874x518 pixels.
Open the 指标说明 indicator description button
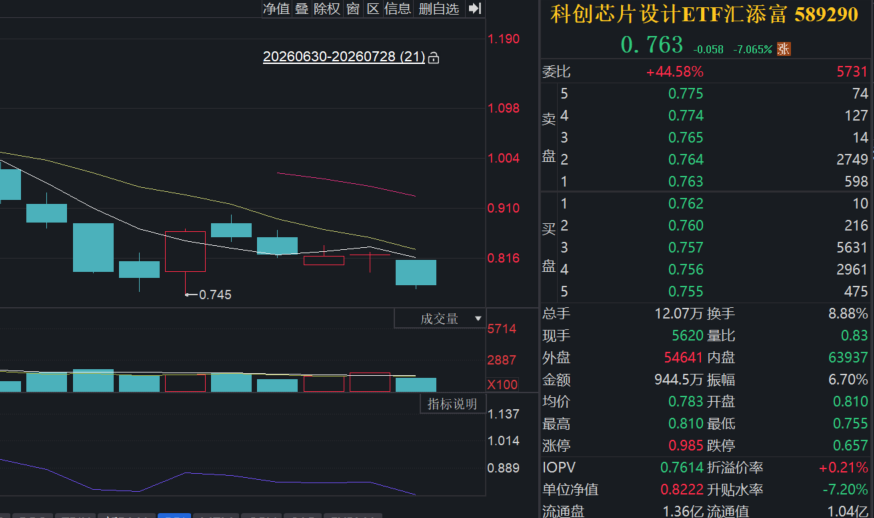point(452,404)
